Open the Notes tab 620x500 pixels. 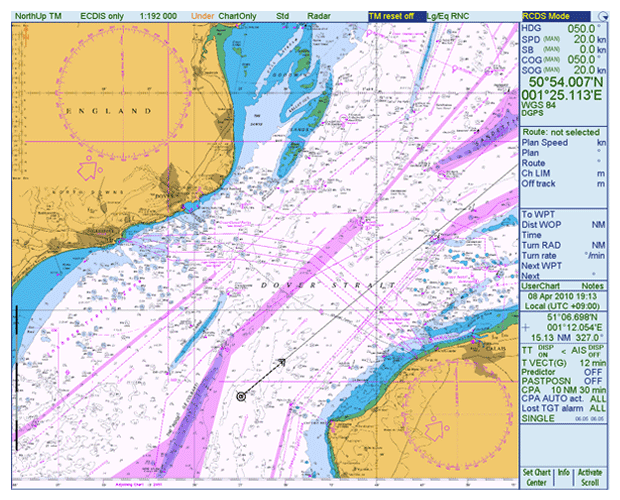[593, 287]
